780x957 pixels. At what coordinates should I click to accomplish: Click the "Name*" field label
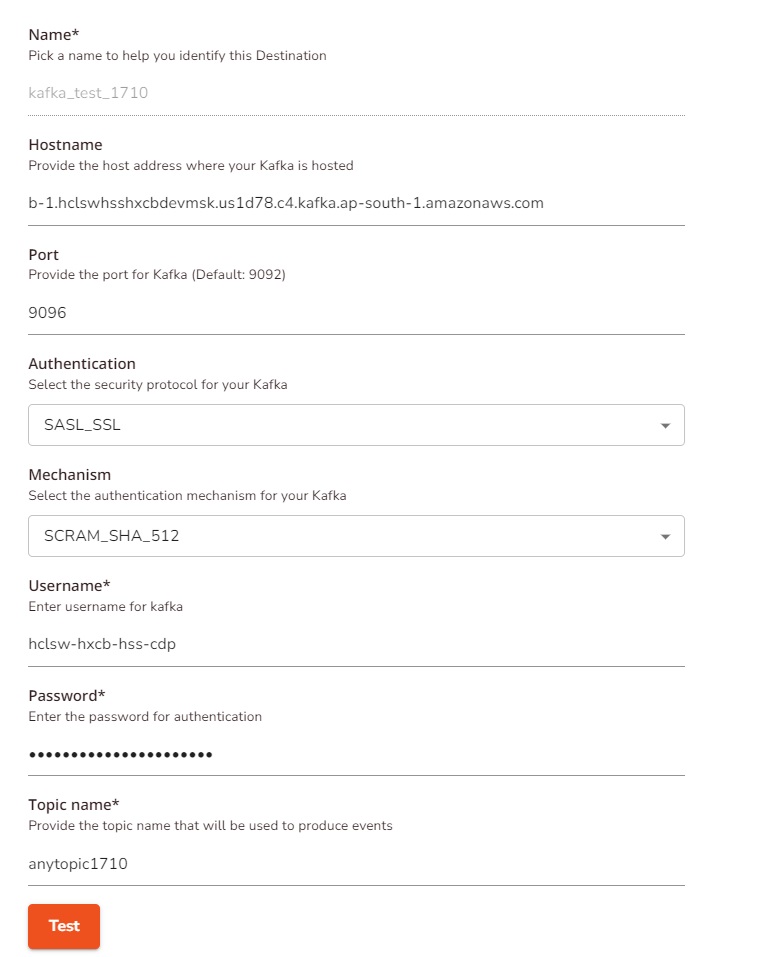click(x=54, y=35)
